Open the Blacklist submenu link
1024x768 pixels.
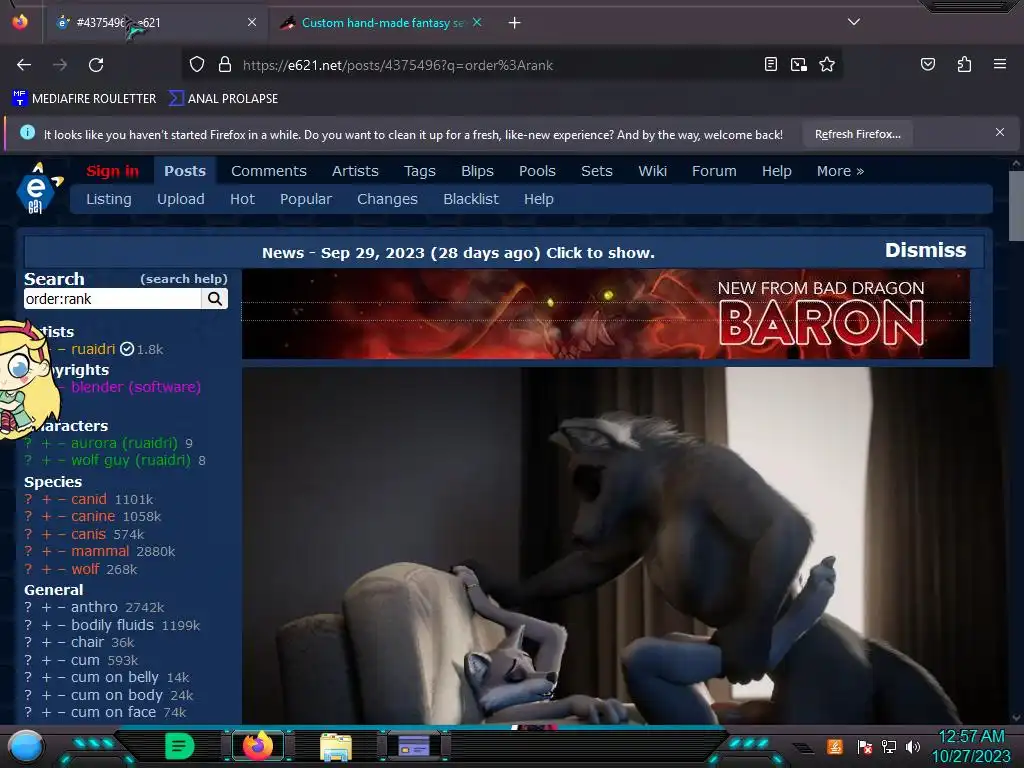click(x=470, y=199)
